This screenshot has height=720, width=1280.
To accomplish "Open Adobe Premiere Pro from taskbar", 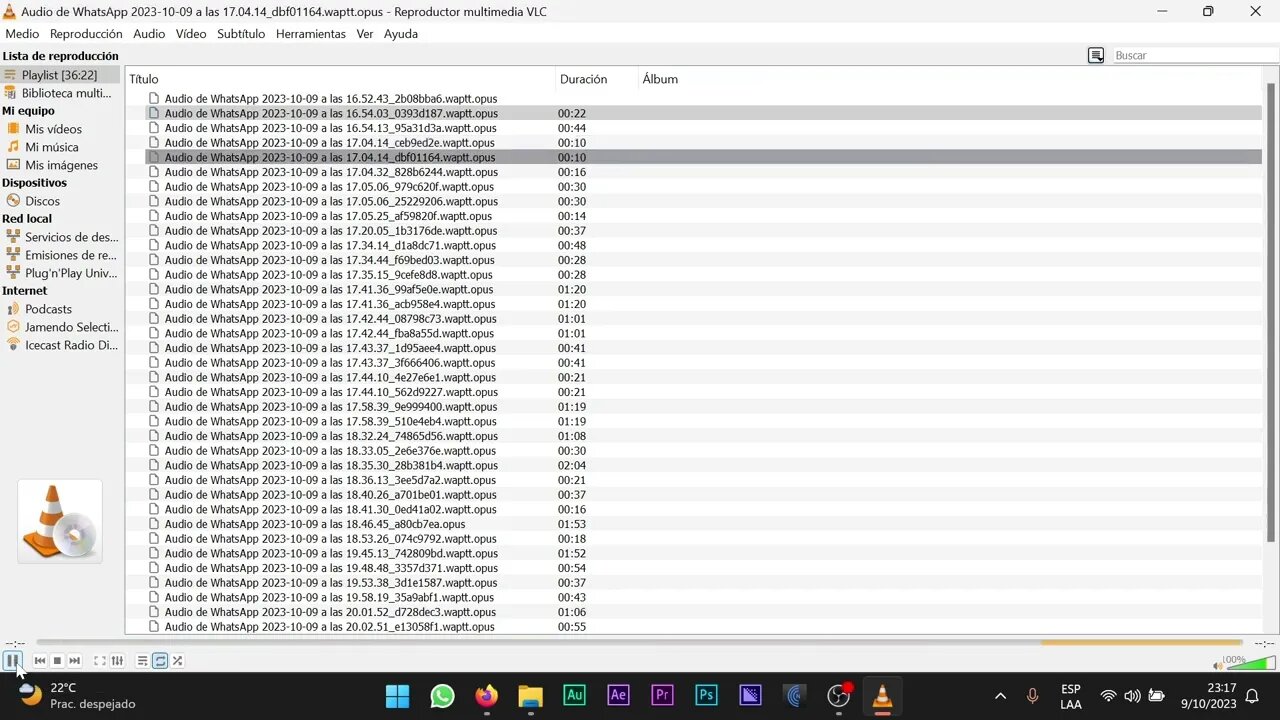I will tap(662, 696).
